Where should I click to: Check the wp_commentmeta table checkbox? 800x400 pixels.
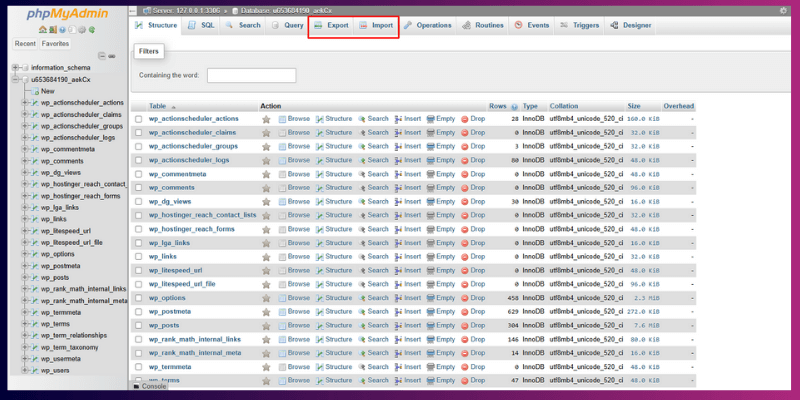pos(138,174)
